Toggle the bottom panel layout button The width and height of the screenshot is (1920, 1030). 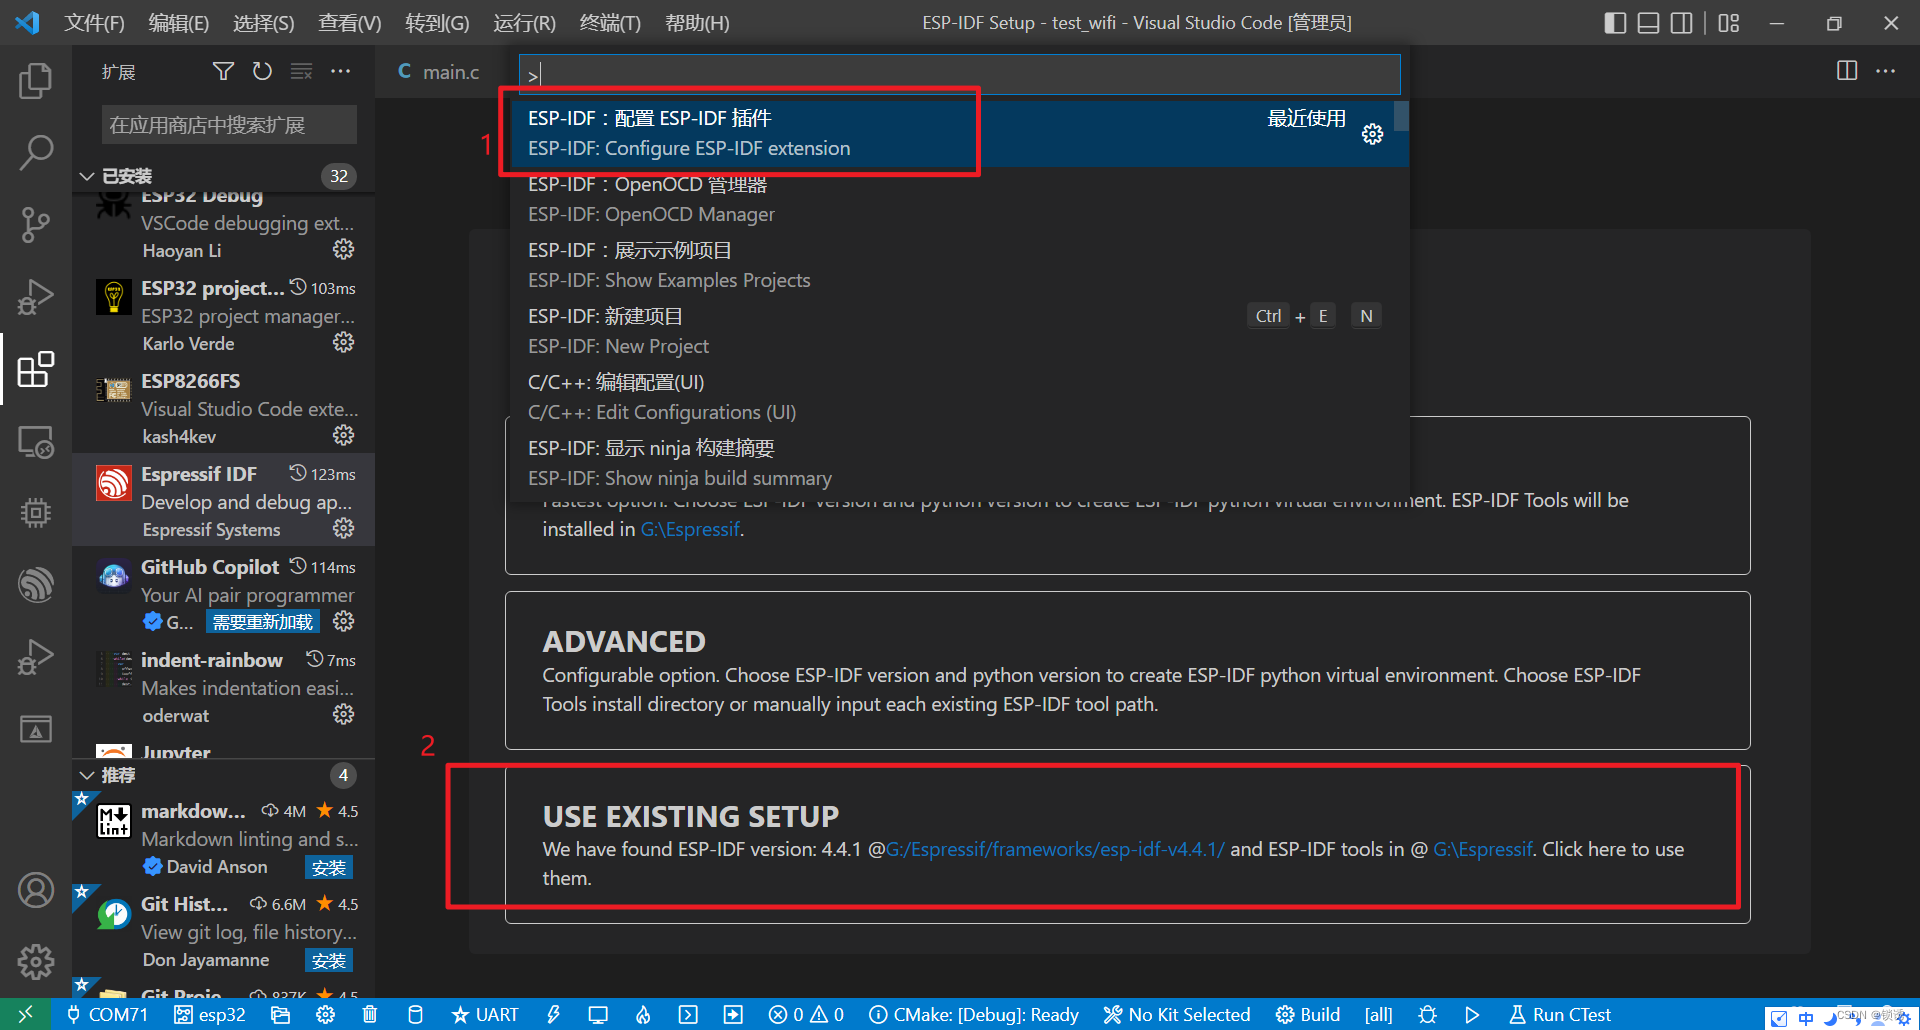(1648, 22)
